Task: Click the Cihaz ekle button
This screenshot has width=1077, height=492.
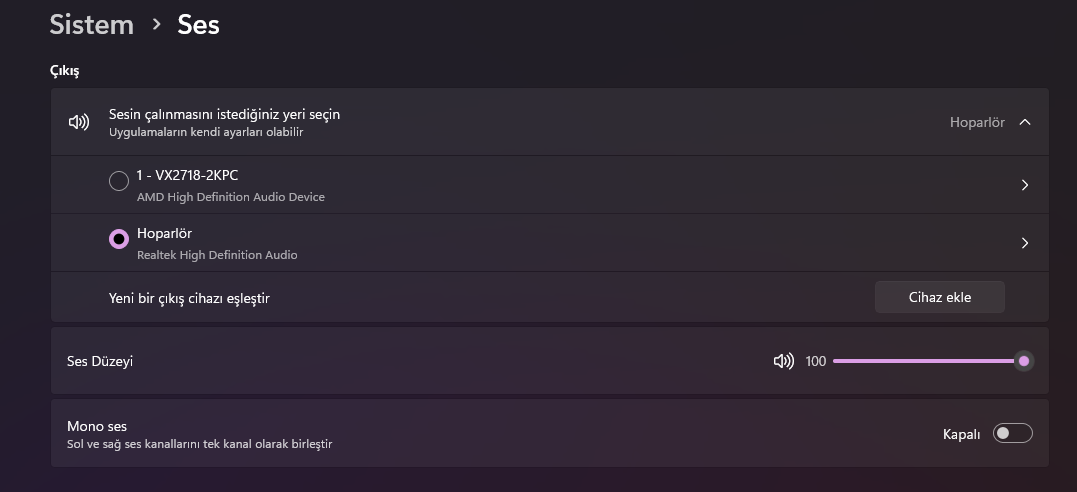Action: coord(939,297)
